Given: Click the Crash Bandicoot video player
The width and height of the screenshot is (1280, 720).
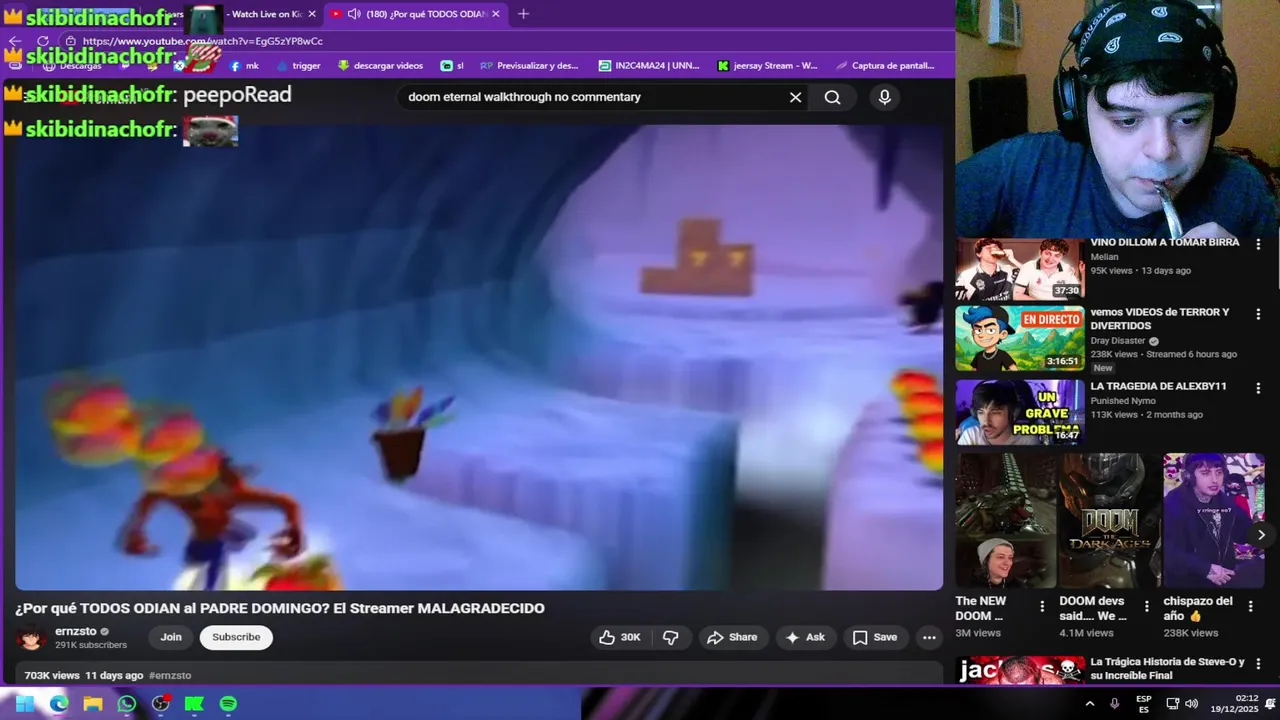Looking at the screenshot, I should 479,355.
